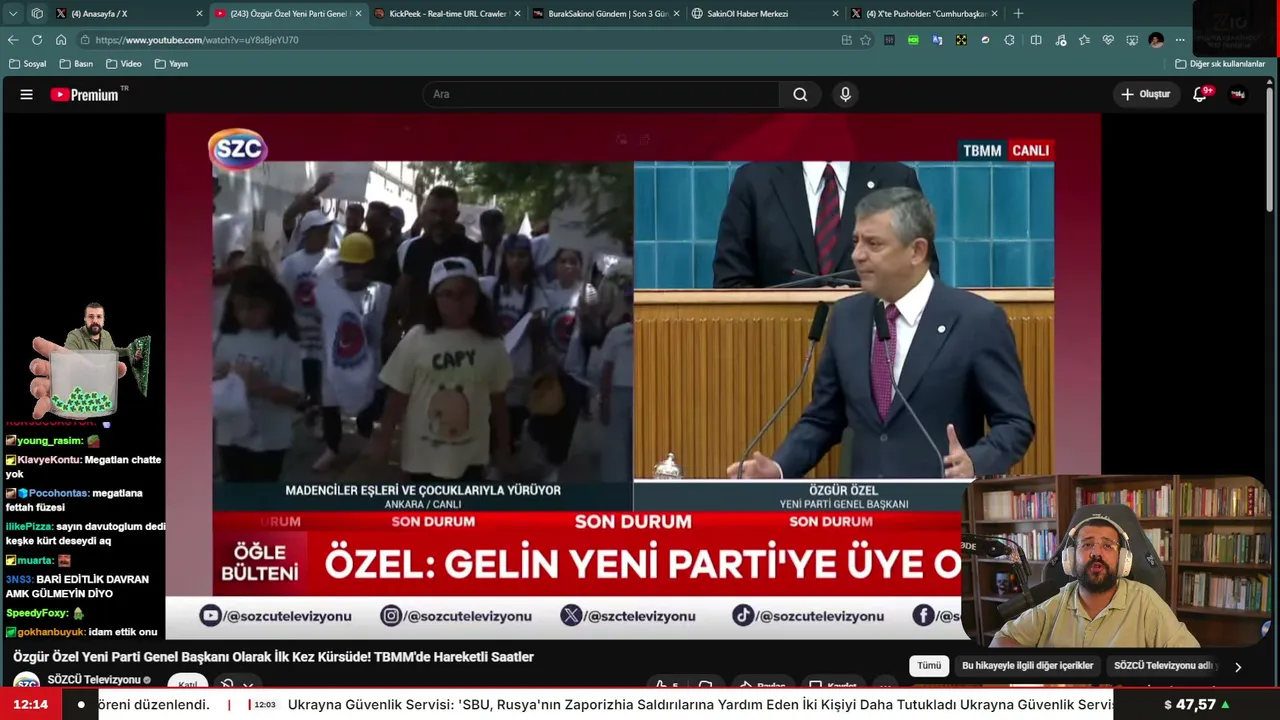Viewport: 1280px width, 720px height.
Task: Click the app install icon in address bar
Action: click(846, 40)
